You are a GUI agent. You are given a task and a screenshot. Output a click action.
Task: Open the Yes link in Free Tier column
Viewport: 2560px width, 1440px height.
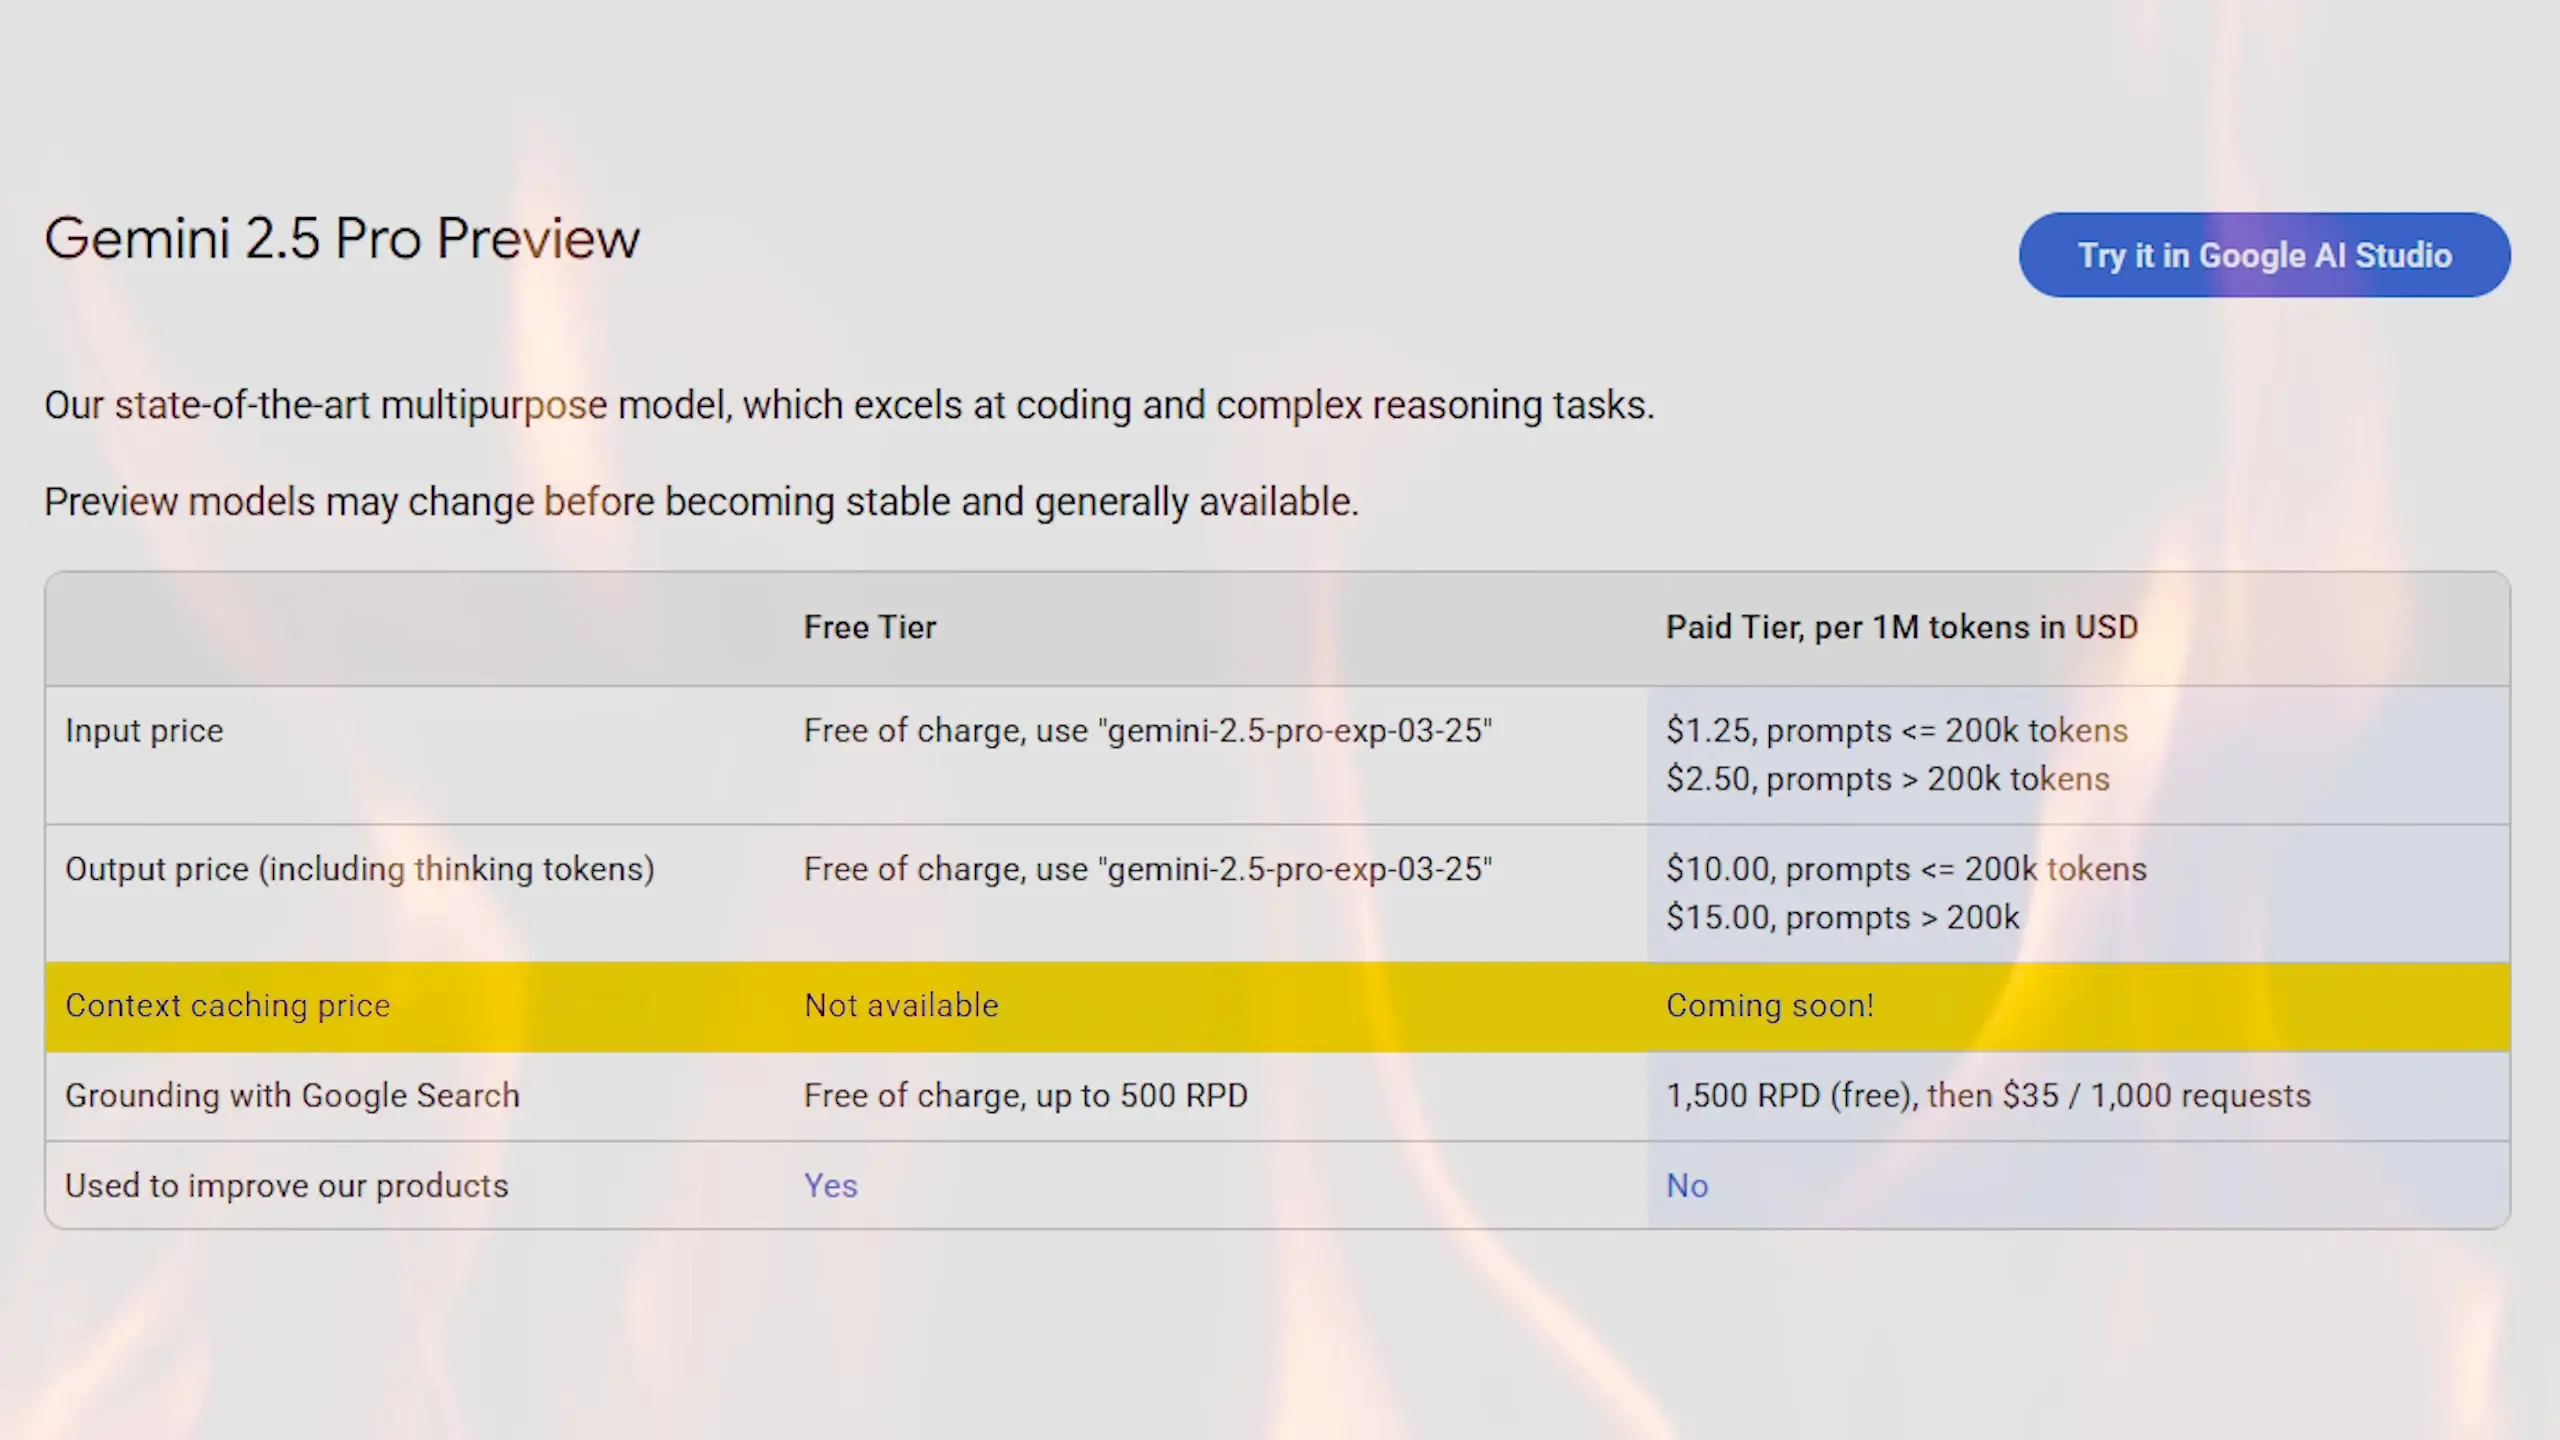[x=830, y=1185]
